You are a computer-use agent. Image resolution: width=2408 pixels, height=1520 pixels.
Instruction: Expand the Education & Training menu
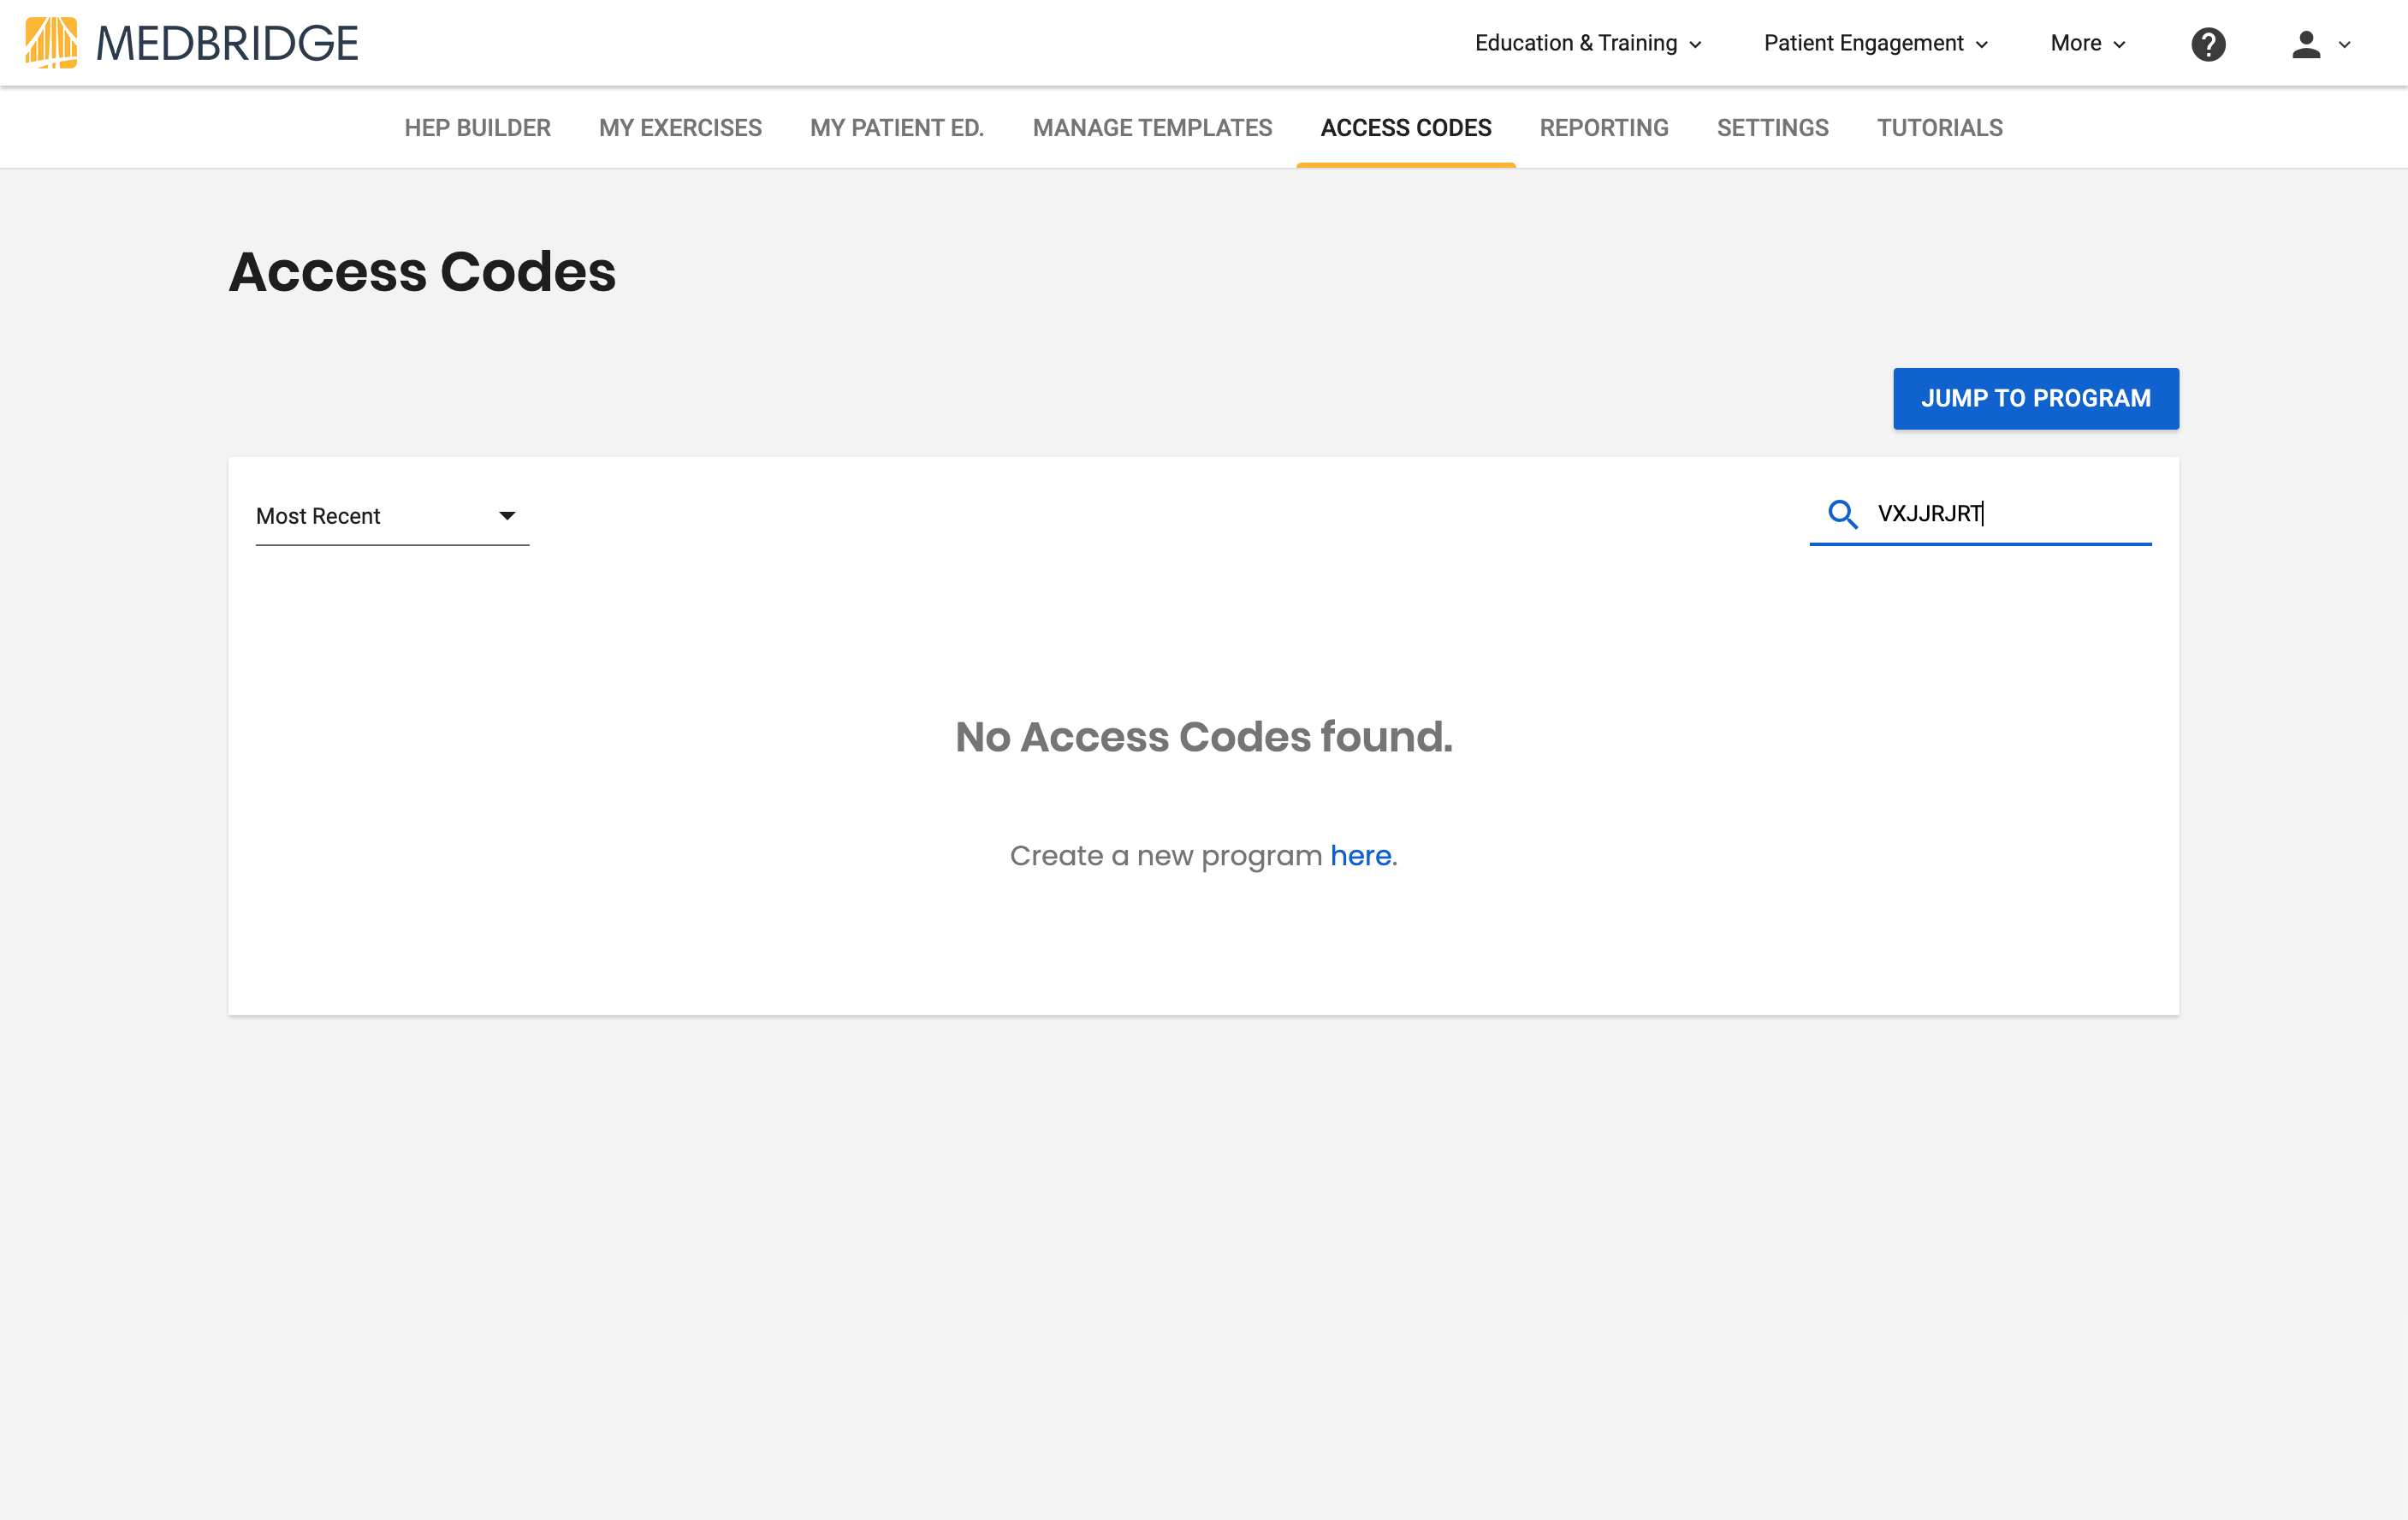[1588, 43]
